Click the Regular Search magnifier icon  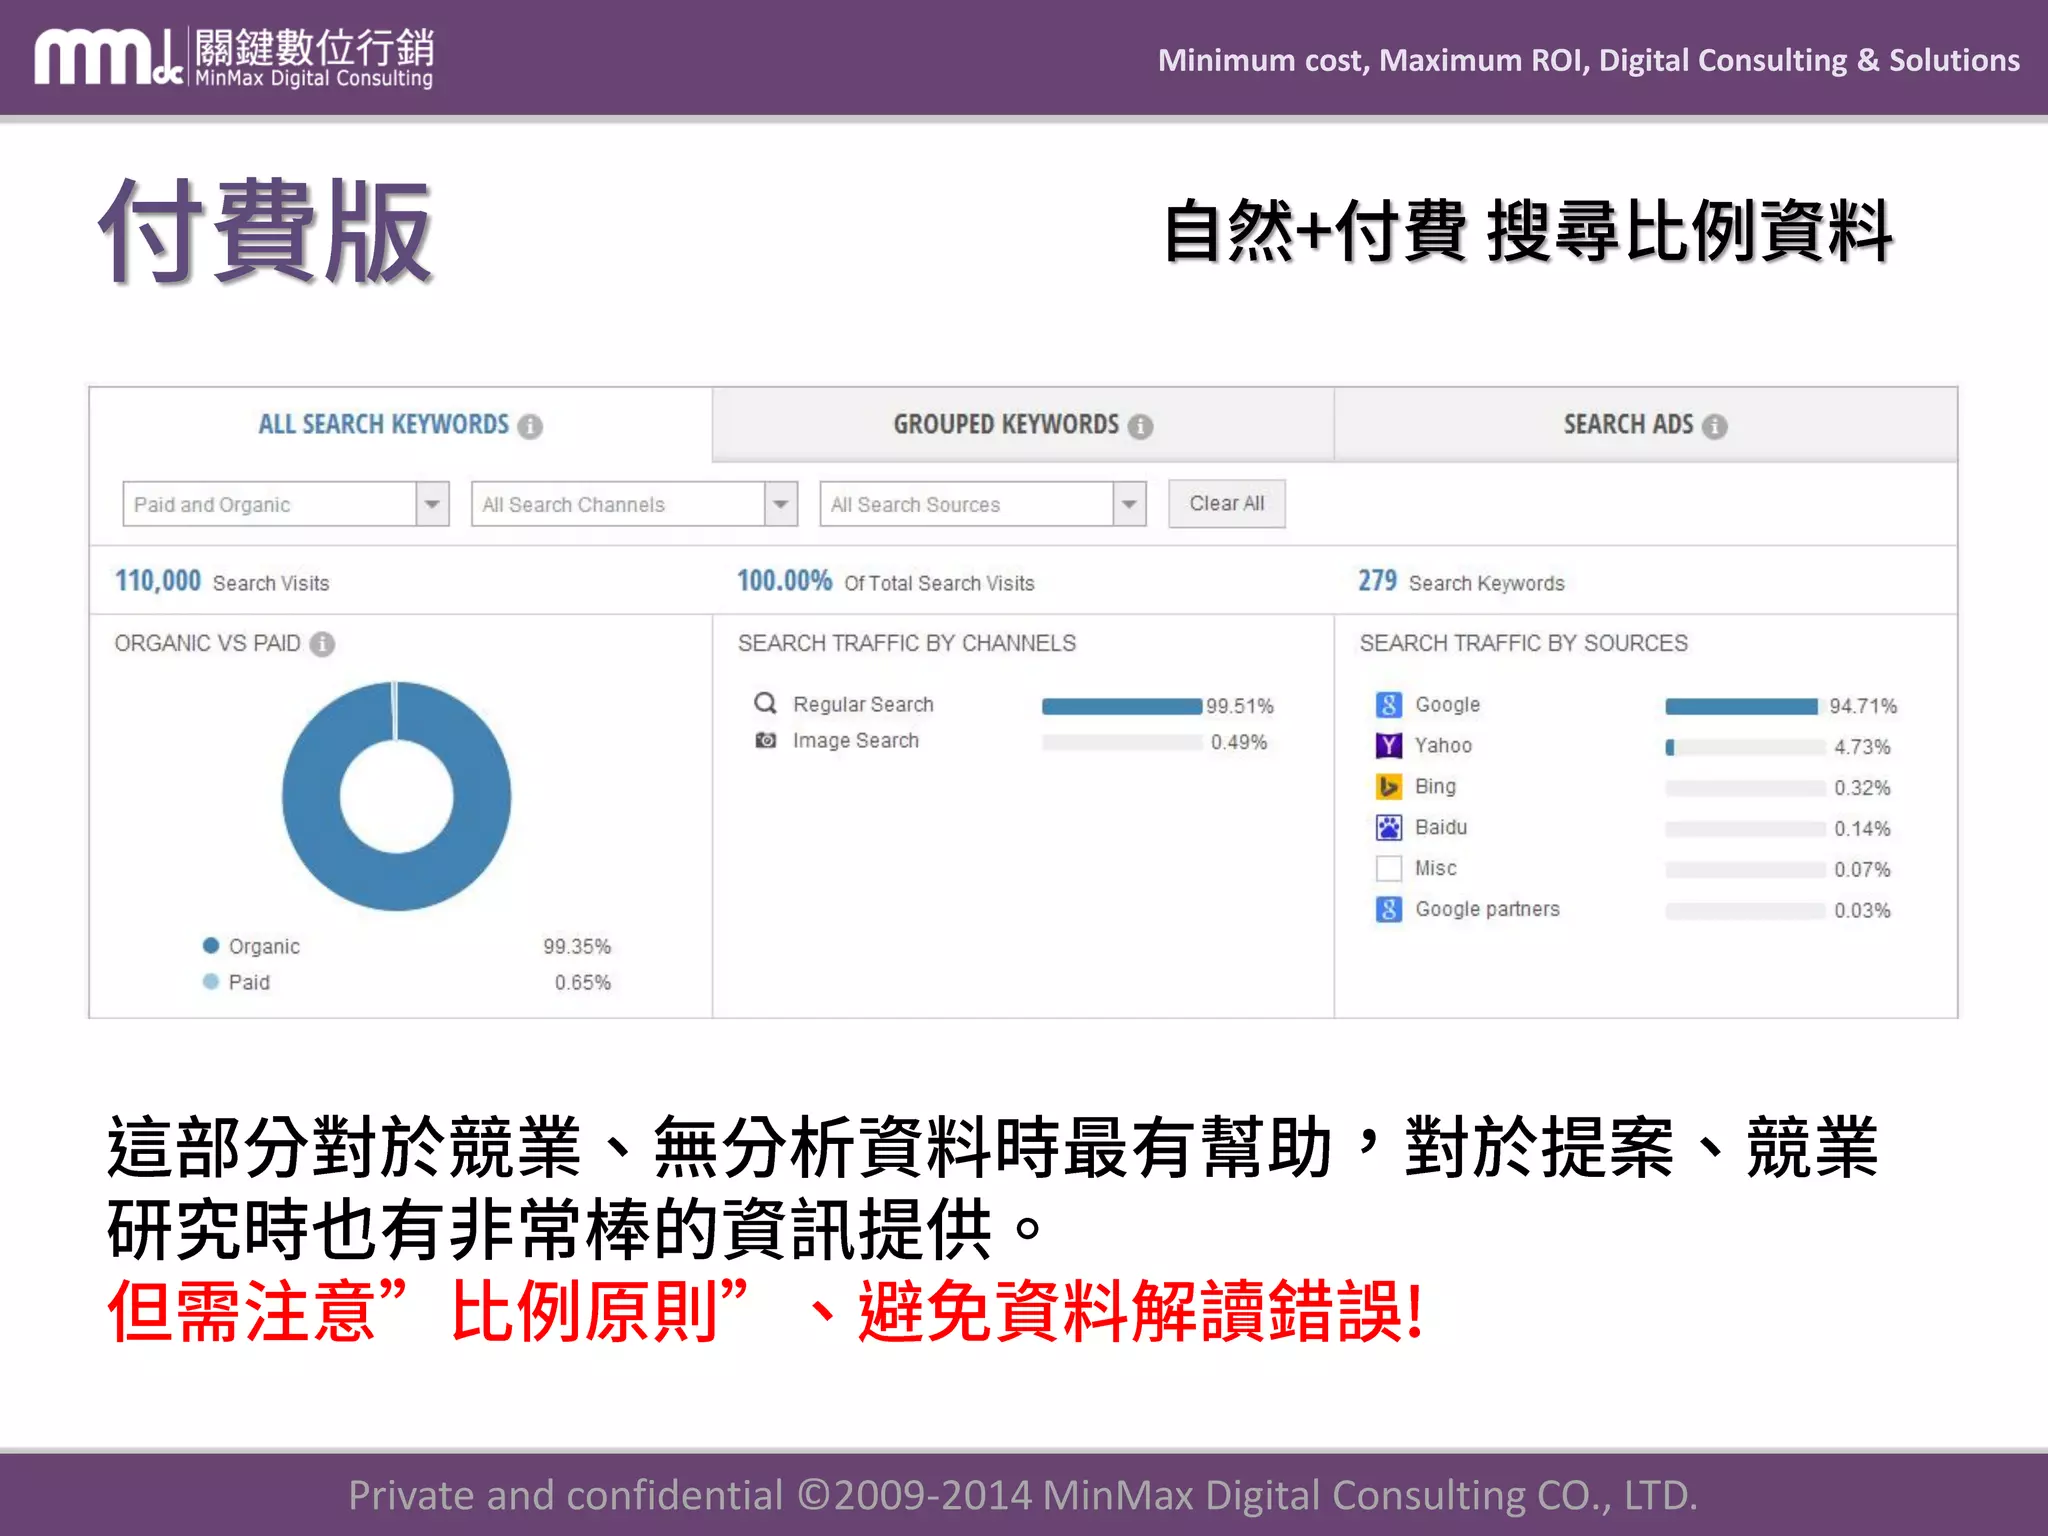tap(765, 704)
